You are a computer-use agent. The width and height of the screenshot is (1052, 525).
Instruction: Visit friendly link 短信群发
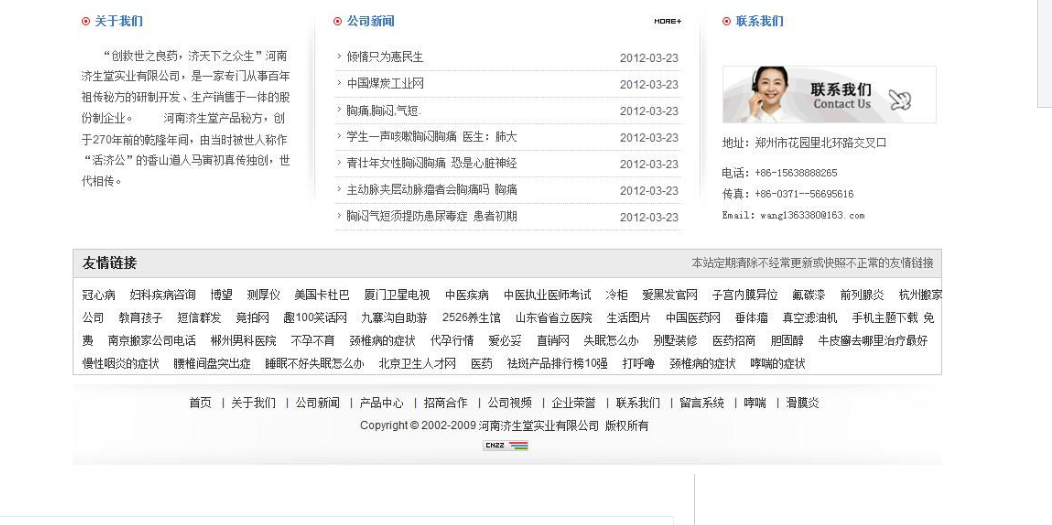click(199, 318)
